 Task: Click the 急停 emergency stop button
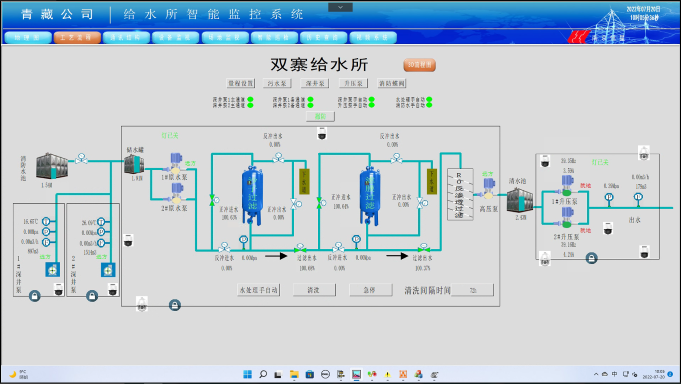coord(370,290)
